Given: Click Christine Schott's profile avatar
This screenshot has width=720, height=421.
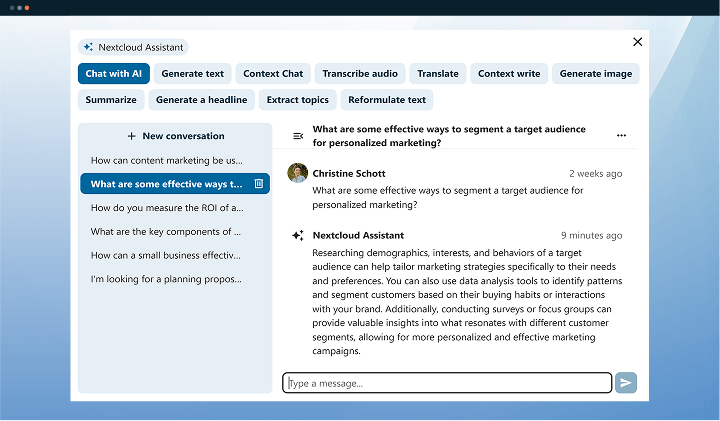Looking at the screenshot, I should tap(297, 174).
